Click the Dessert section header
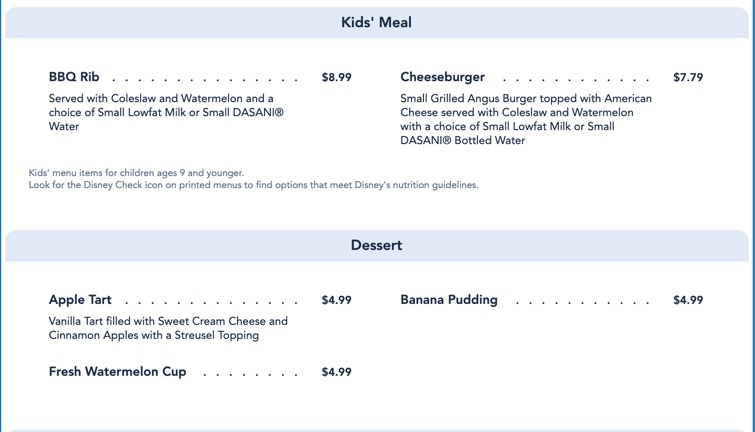The image size is (755, 432). 376,245
